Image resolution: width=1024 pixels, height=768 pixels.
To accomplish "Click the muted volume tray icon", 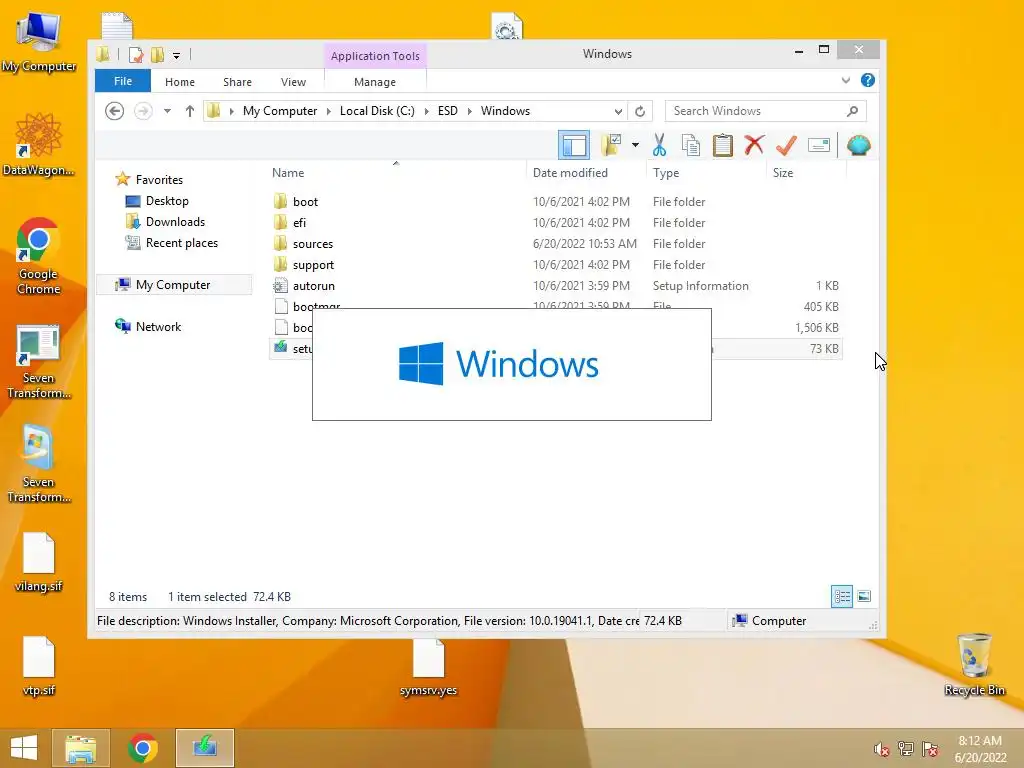I will (x=882, y=749).
